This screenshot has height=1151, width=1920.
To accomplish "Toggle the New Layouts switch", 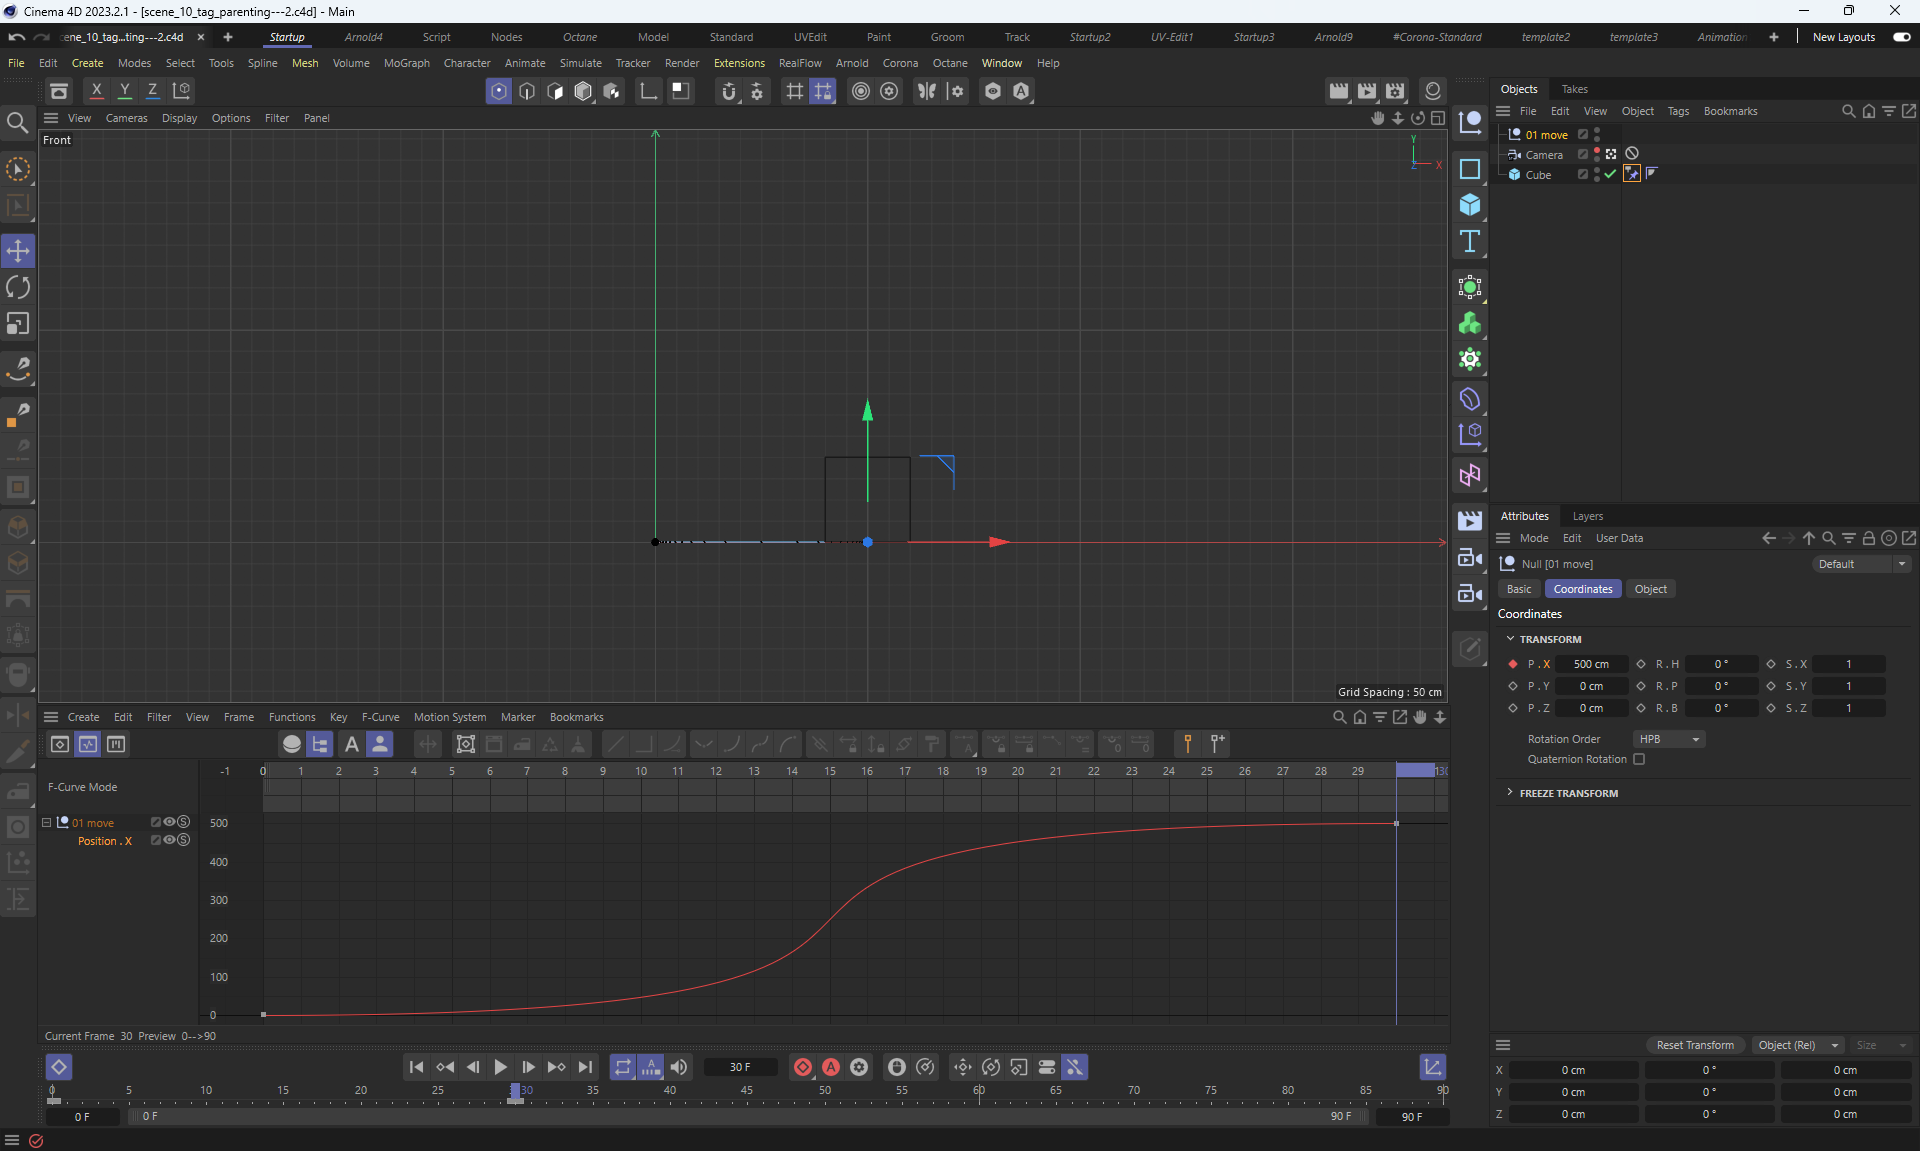I will 1901,37.
